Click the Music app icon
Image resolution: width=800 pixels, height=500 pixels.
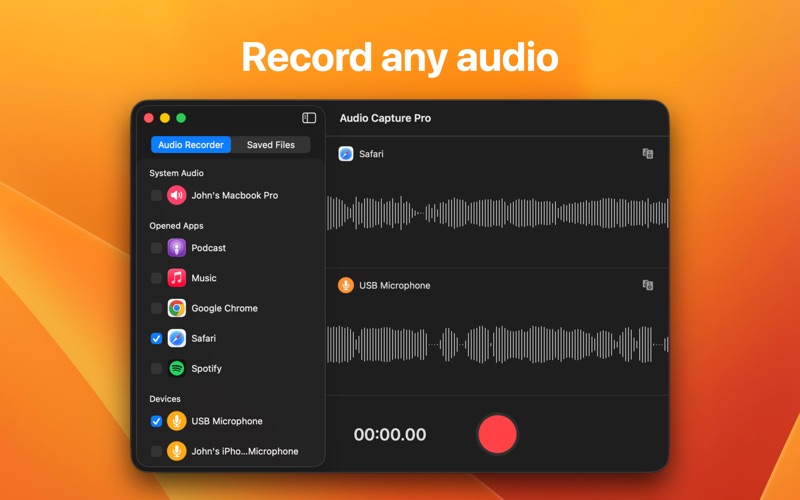click(177, 278)
